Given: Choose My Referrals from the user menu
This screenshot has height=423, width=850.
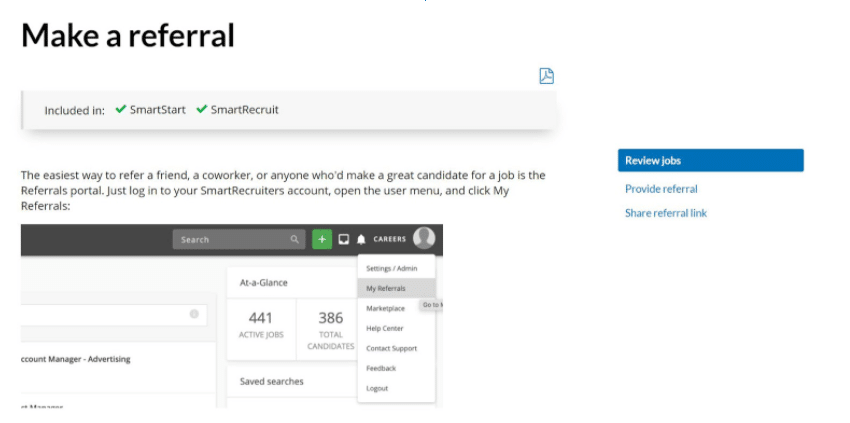Looking at the screenshot, I should 386,288.
